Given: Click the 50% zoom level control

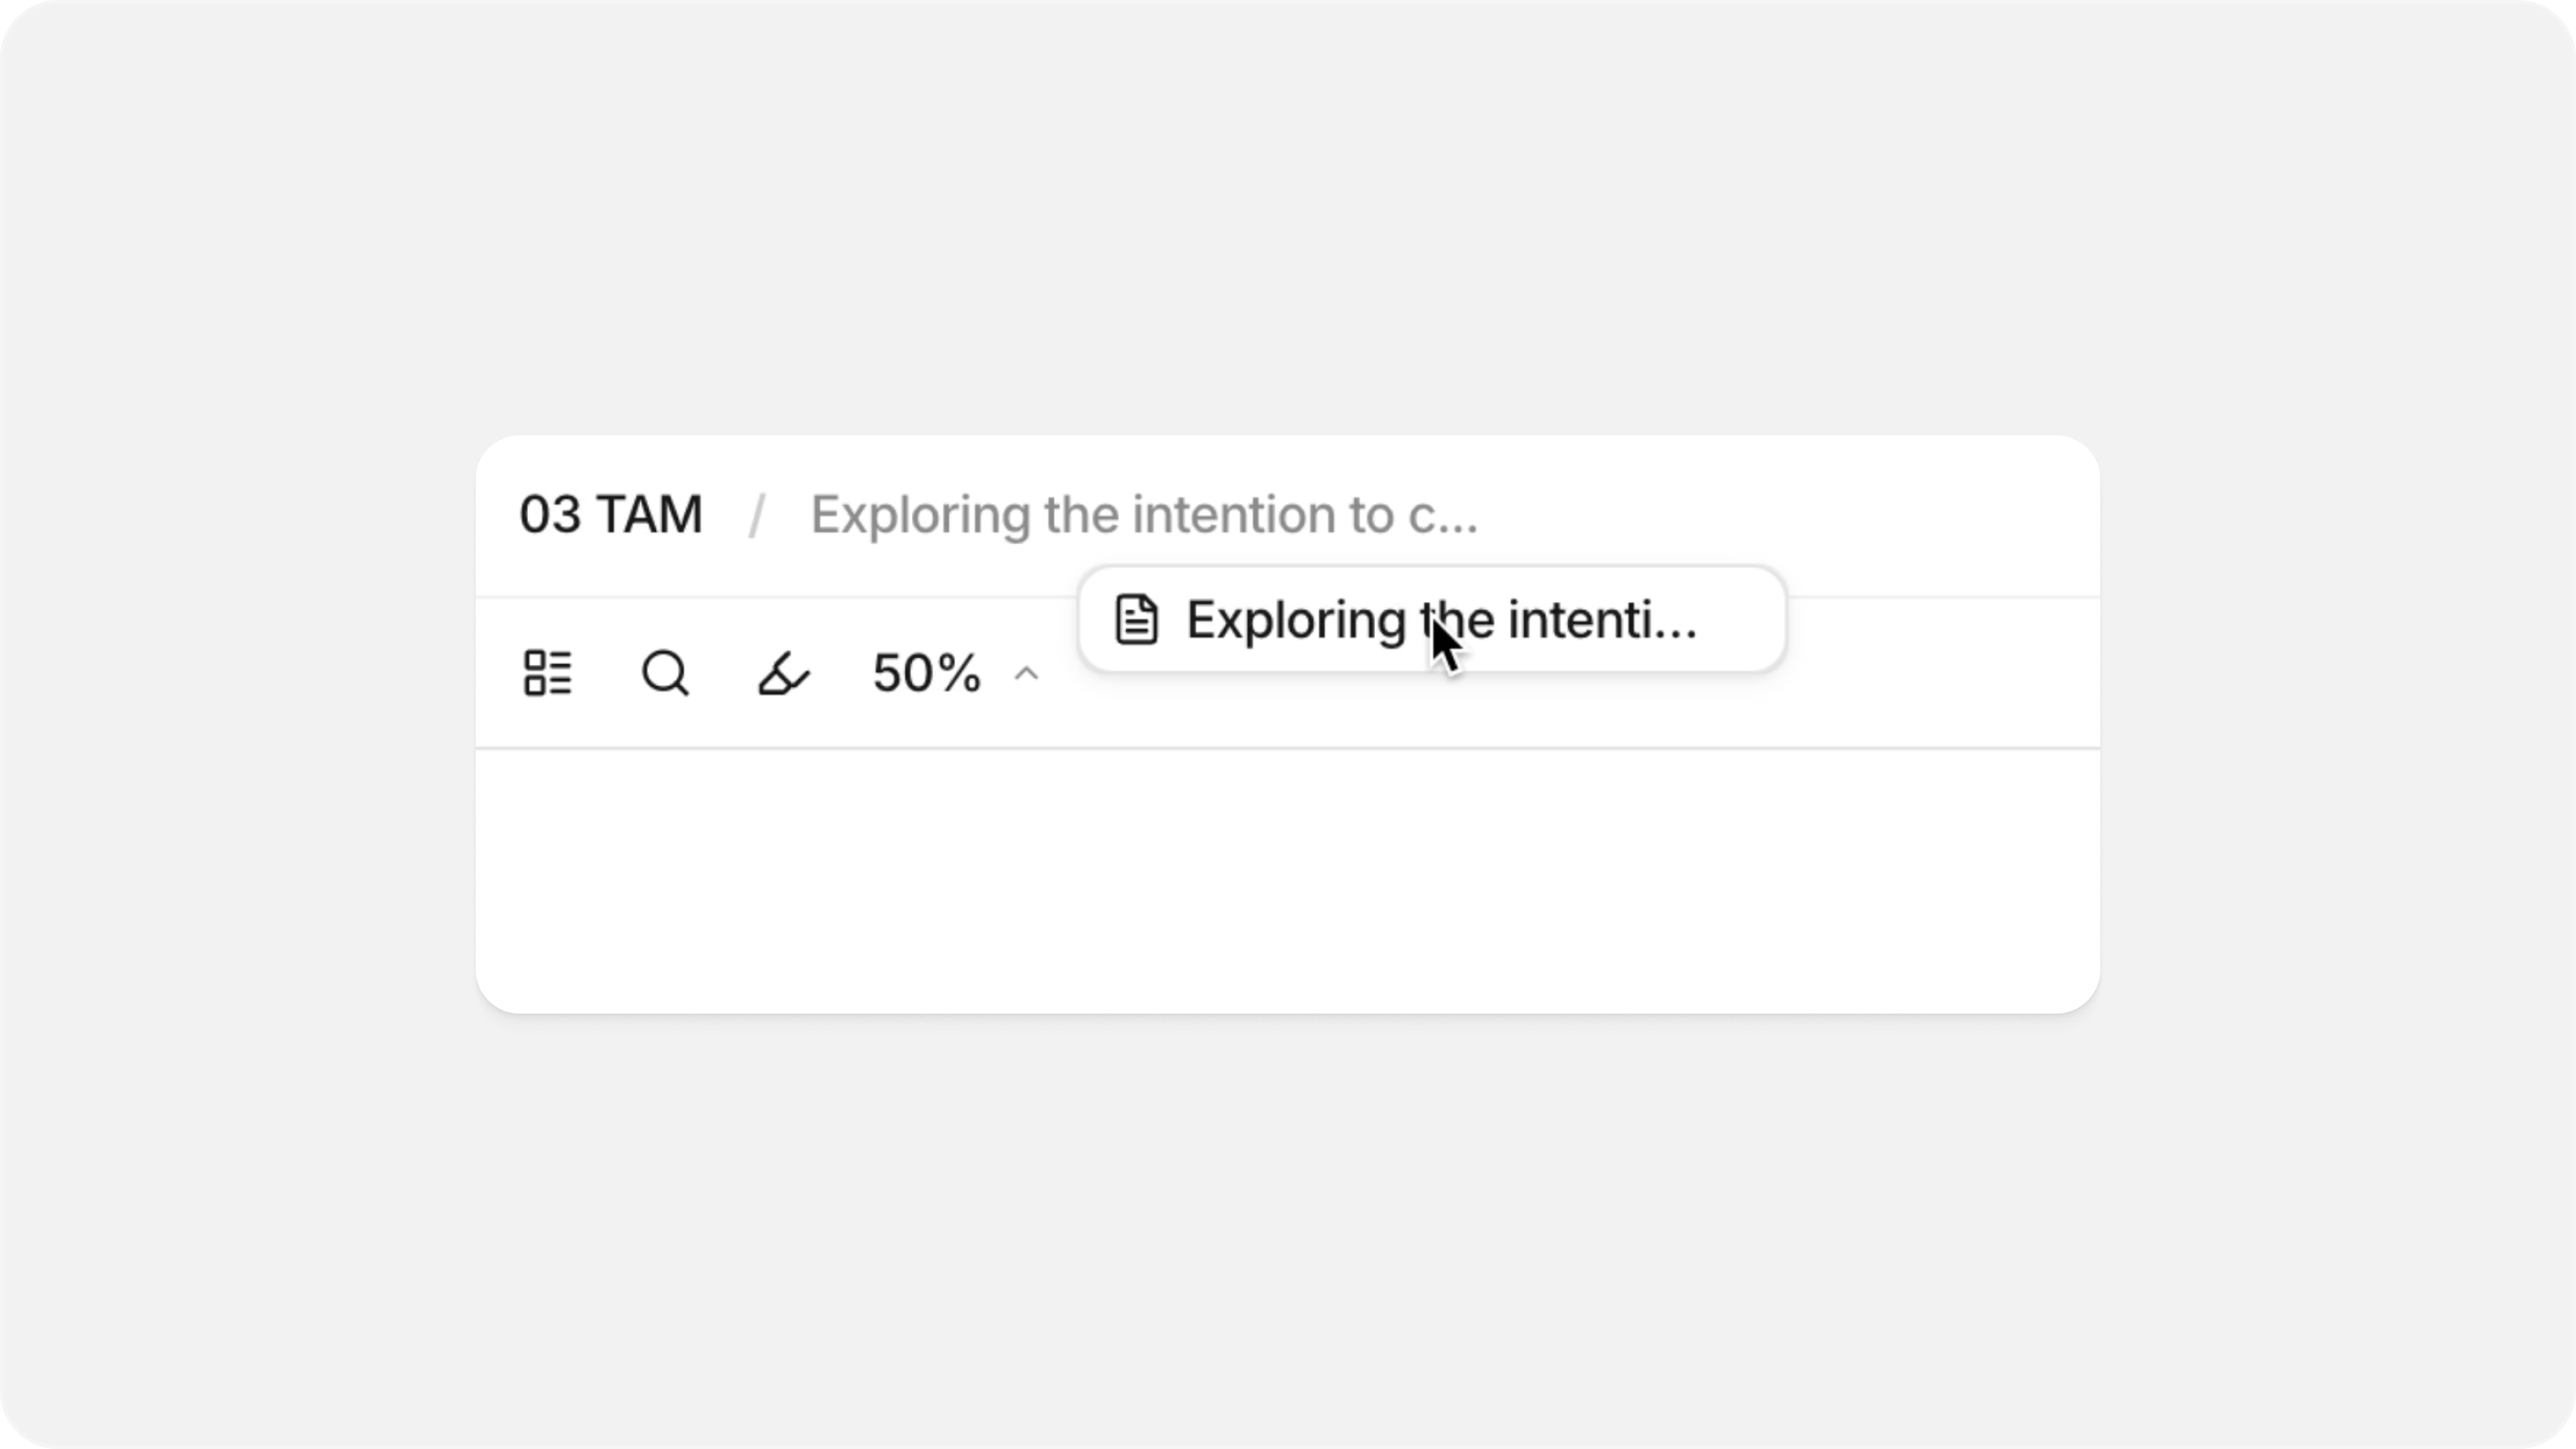Looking at the screenshot, I should [x=925, y=675].
